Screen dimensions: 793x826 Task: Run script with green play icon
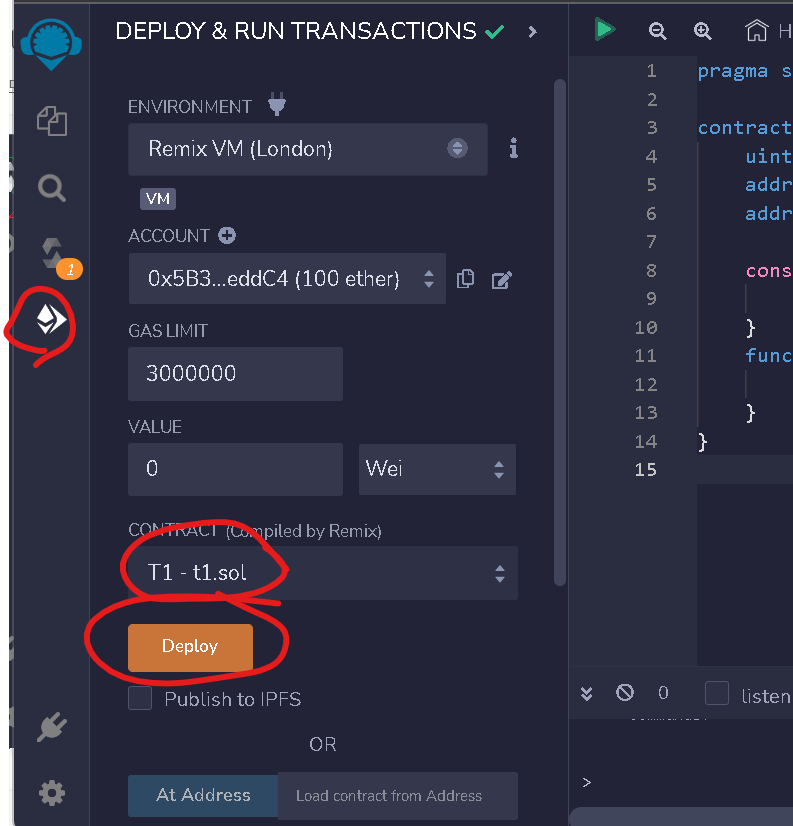(604, 30)
